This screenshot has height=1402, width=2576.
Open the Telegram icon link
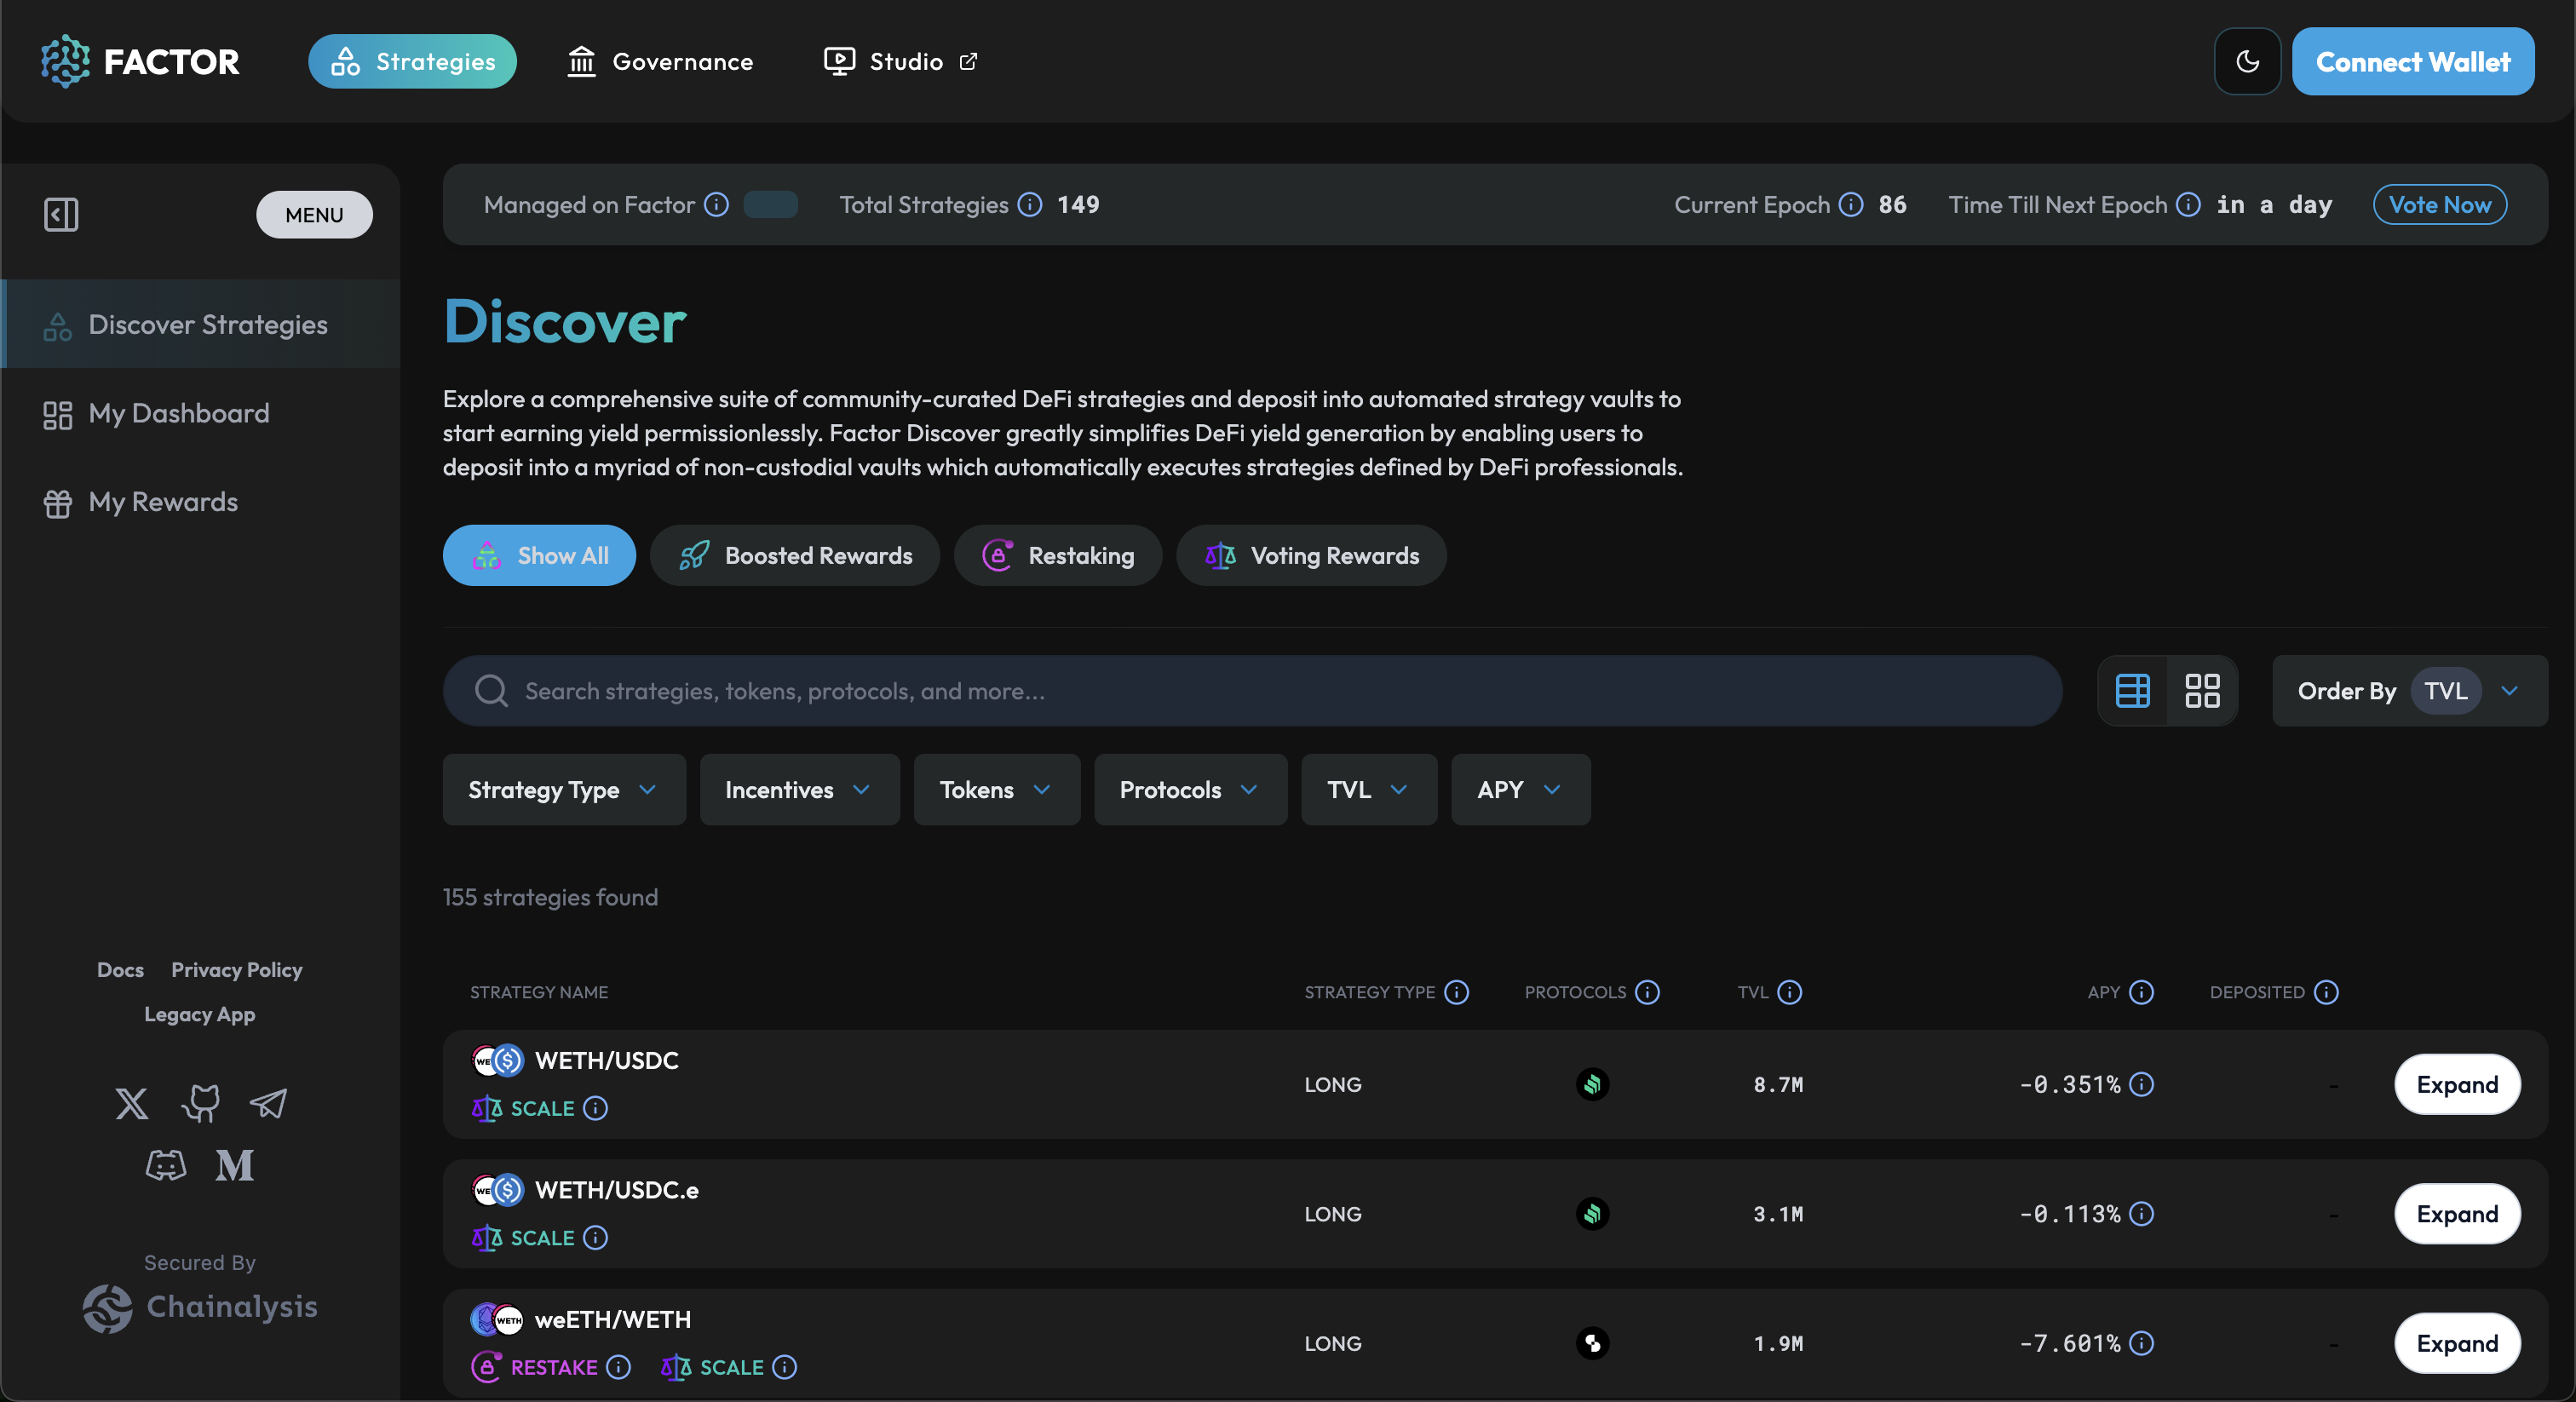[268, 1103]
